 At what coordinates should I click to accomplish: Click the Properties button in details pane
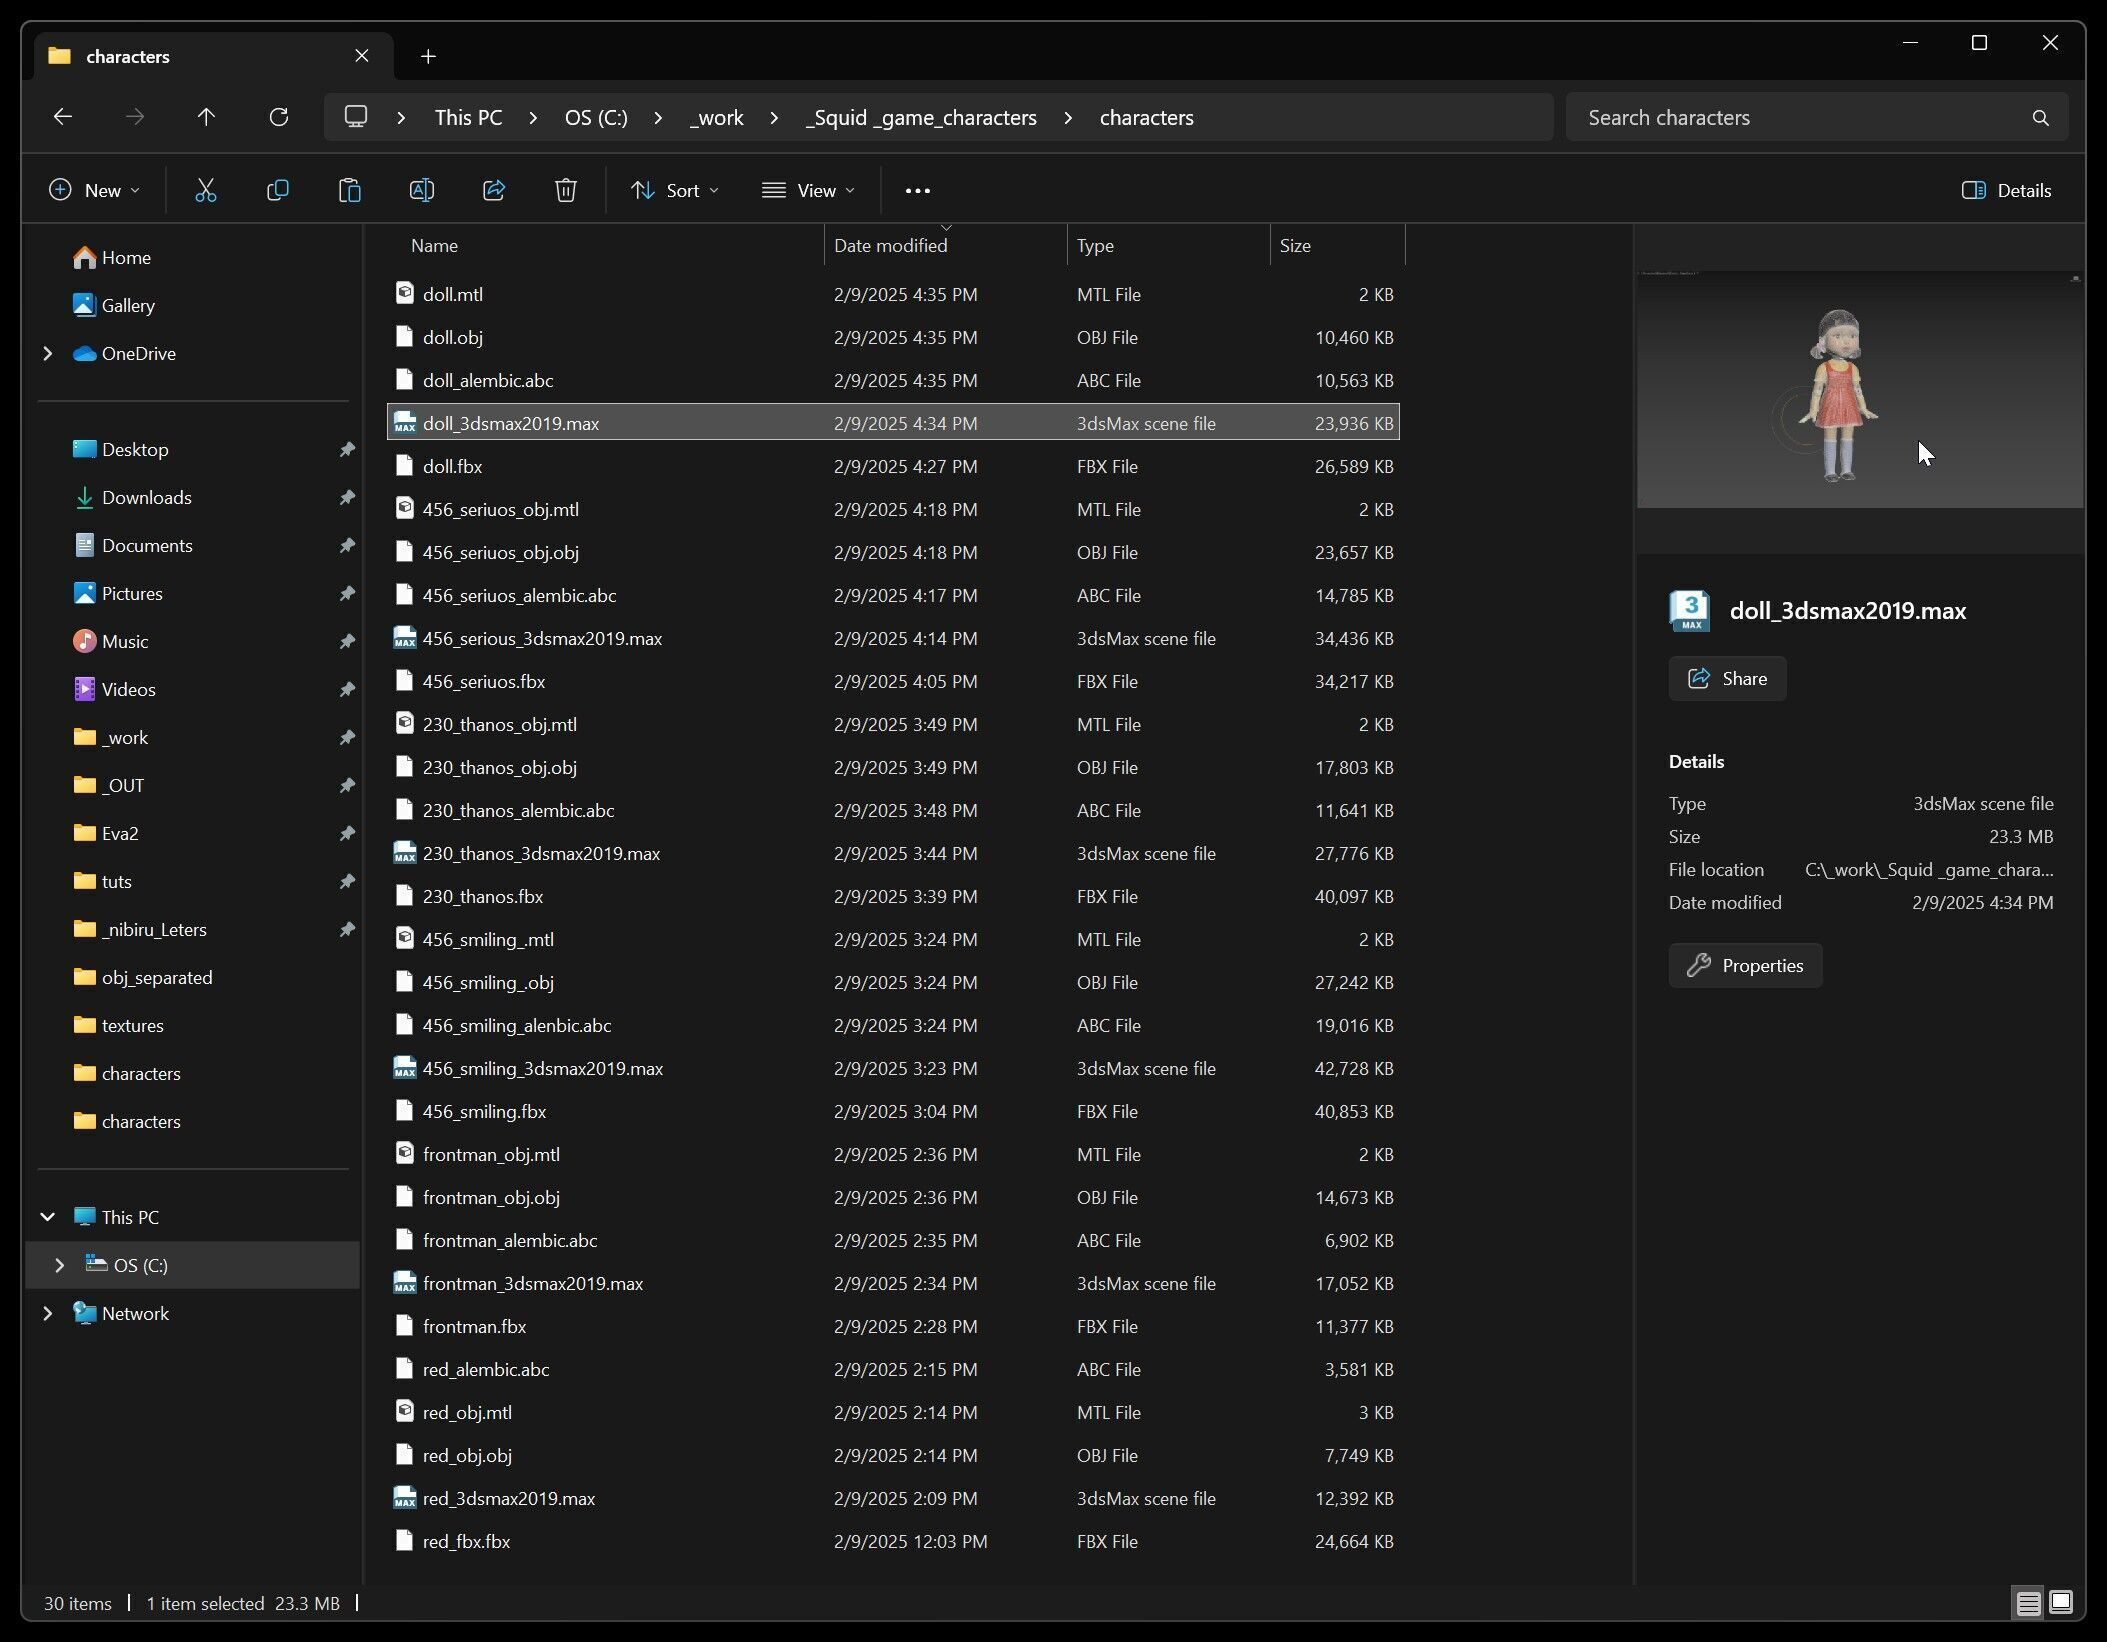click(1745, 965)
